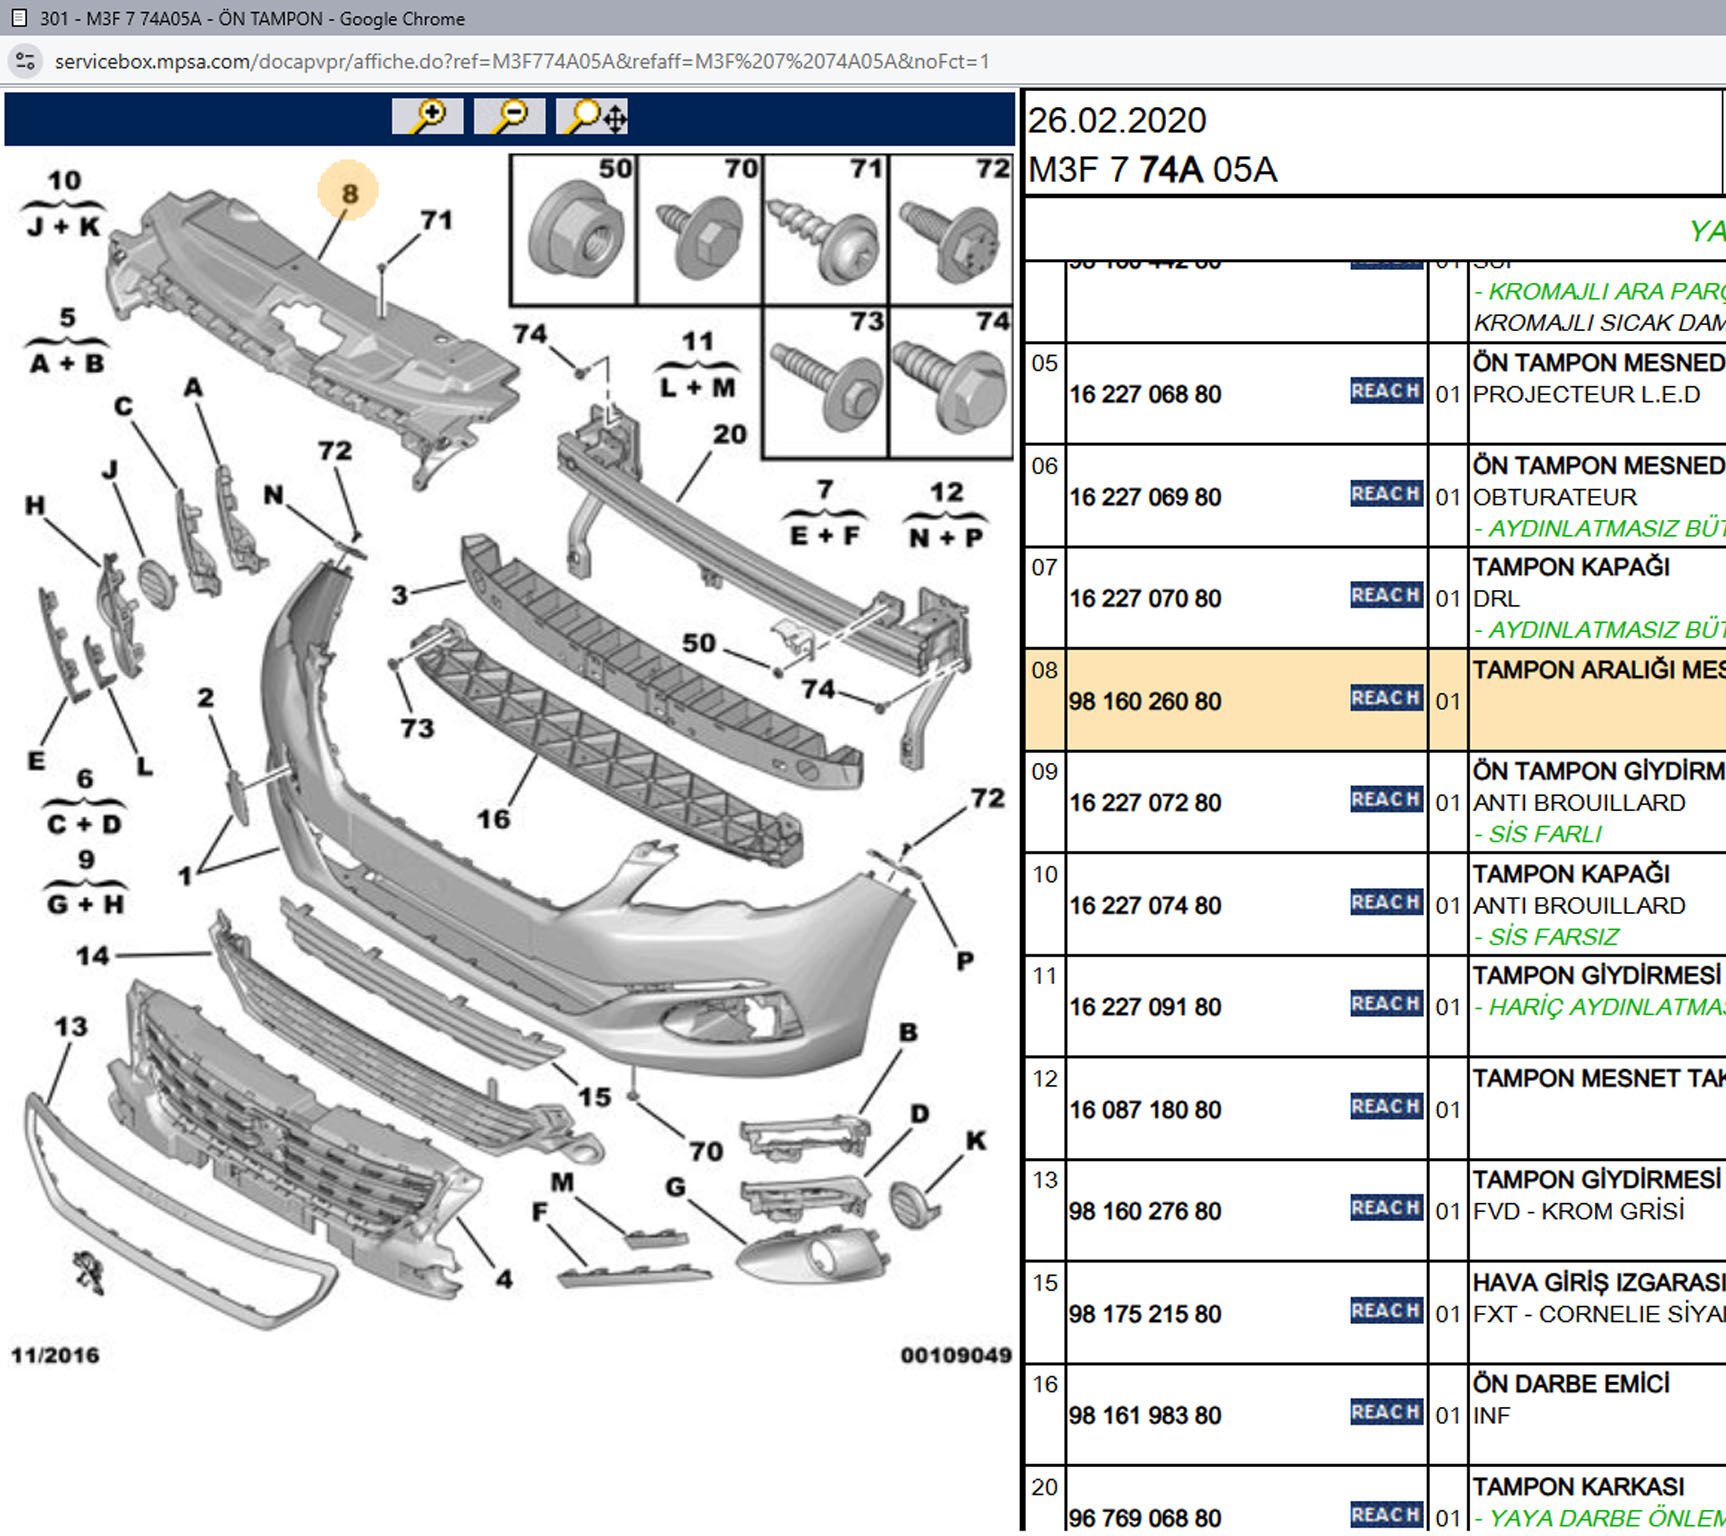
Task: Open part number 98 161 983 80
Action: (1145, 1416)
